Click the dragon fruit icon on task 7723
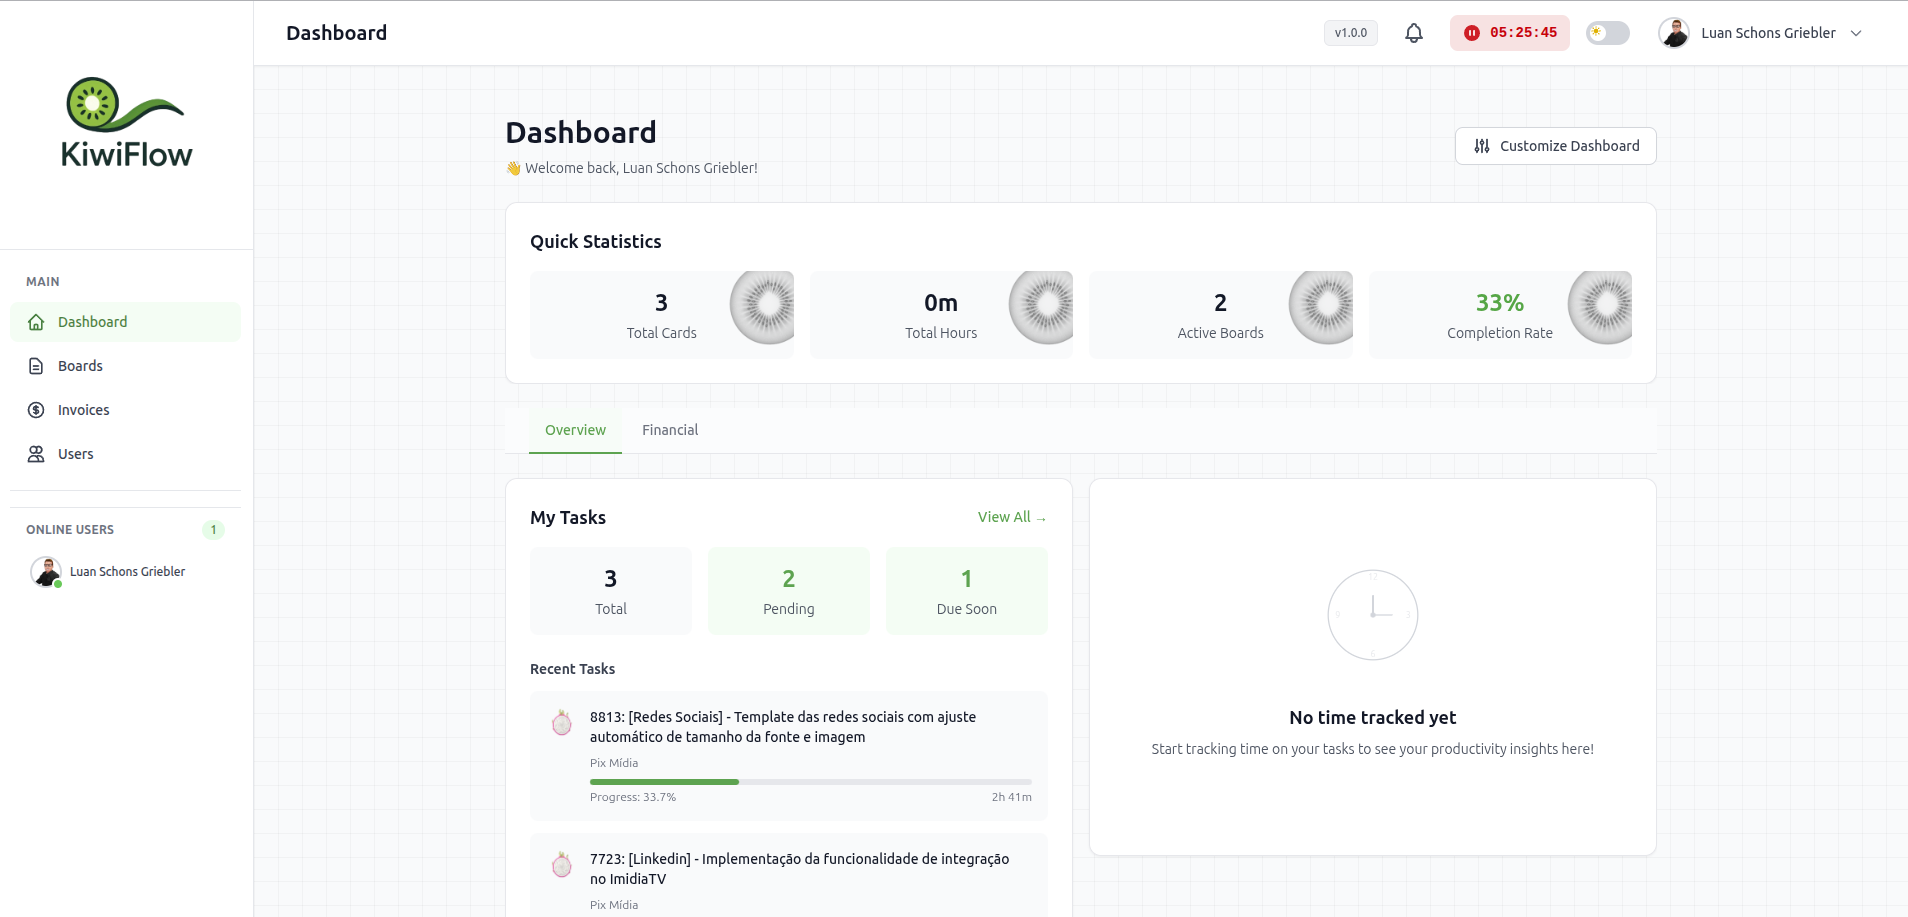The width and height of the screenshot is (1908, 917). (x=562, y=864)
